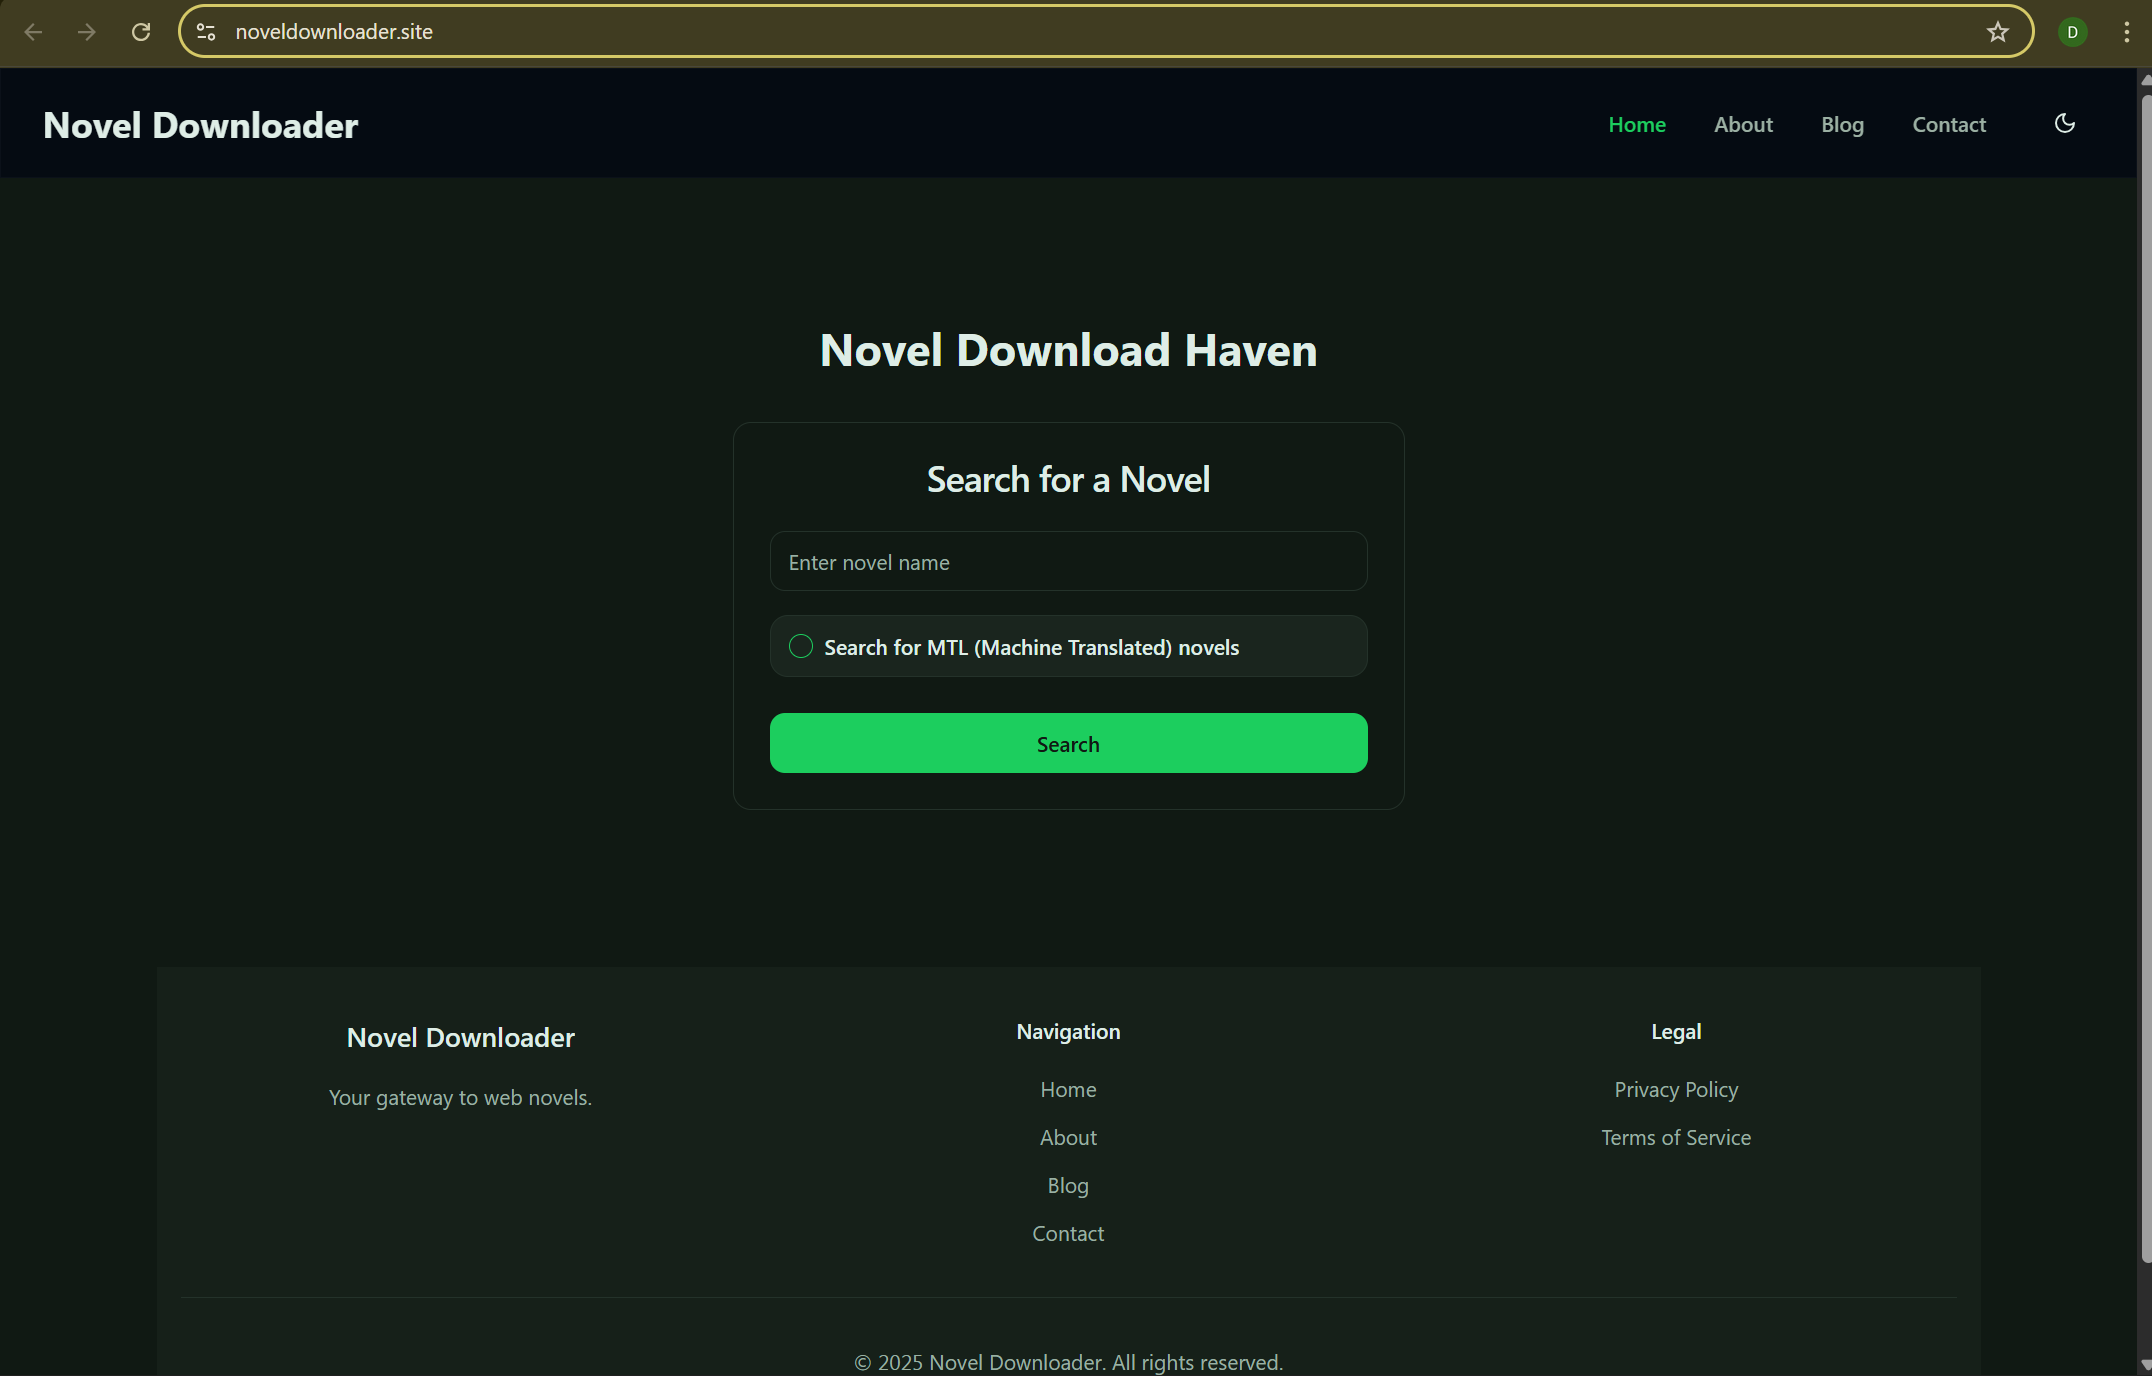The width and height of the screenshot is (2152, 1376).
Task: Bookmark this page using the star
Action: [x=1997, y=31]
